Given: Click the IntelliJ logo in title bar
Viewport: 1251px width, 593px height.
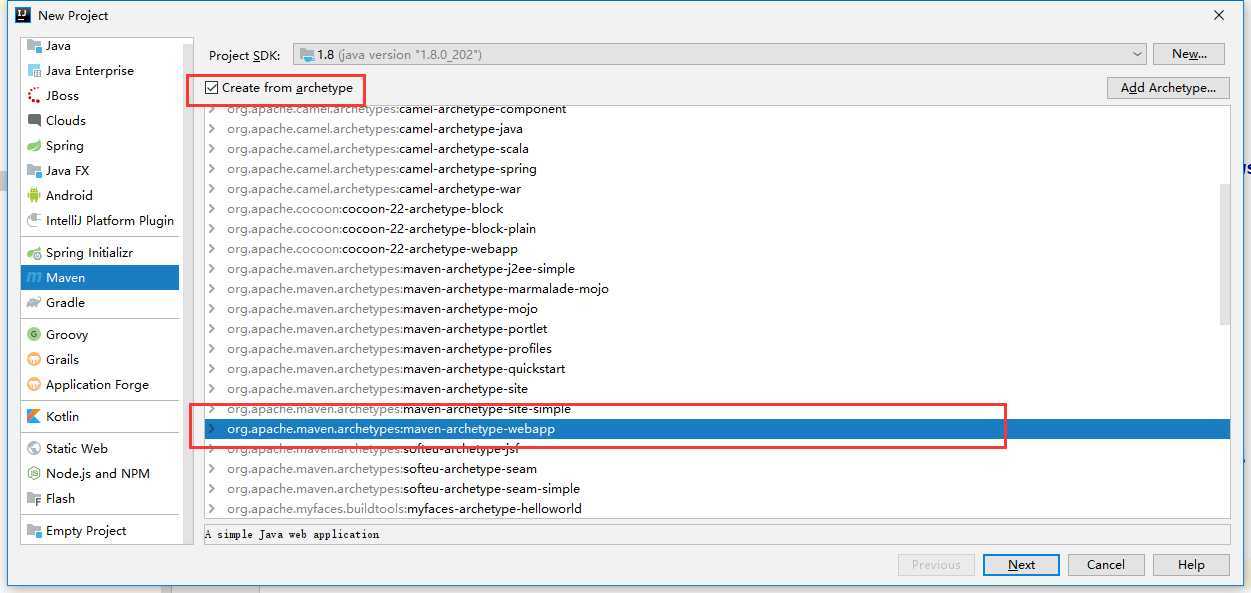Looking at the screenshot, I should [x=22, y=15].
